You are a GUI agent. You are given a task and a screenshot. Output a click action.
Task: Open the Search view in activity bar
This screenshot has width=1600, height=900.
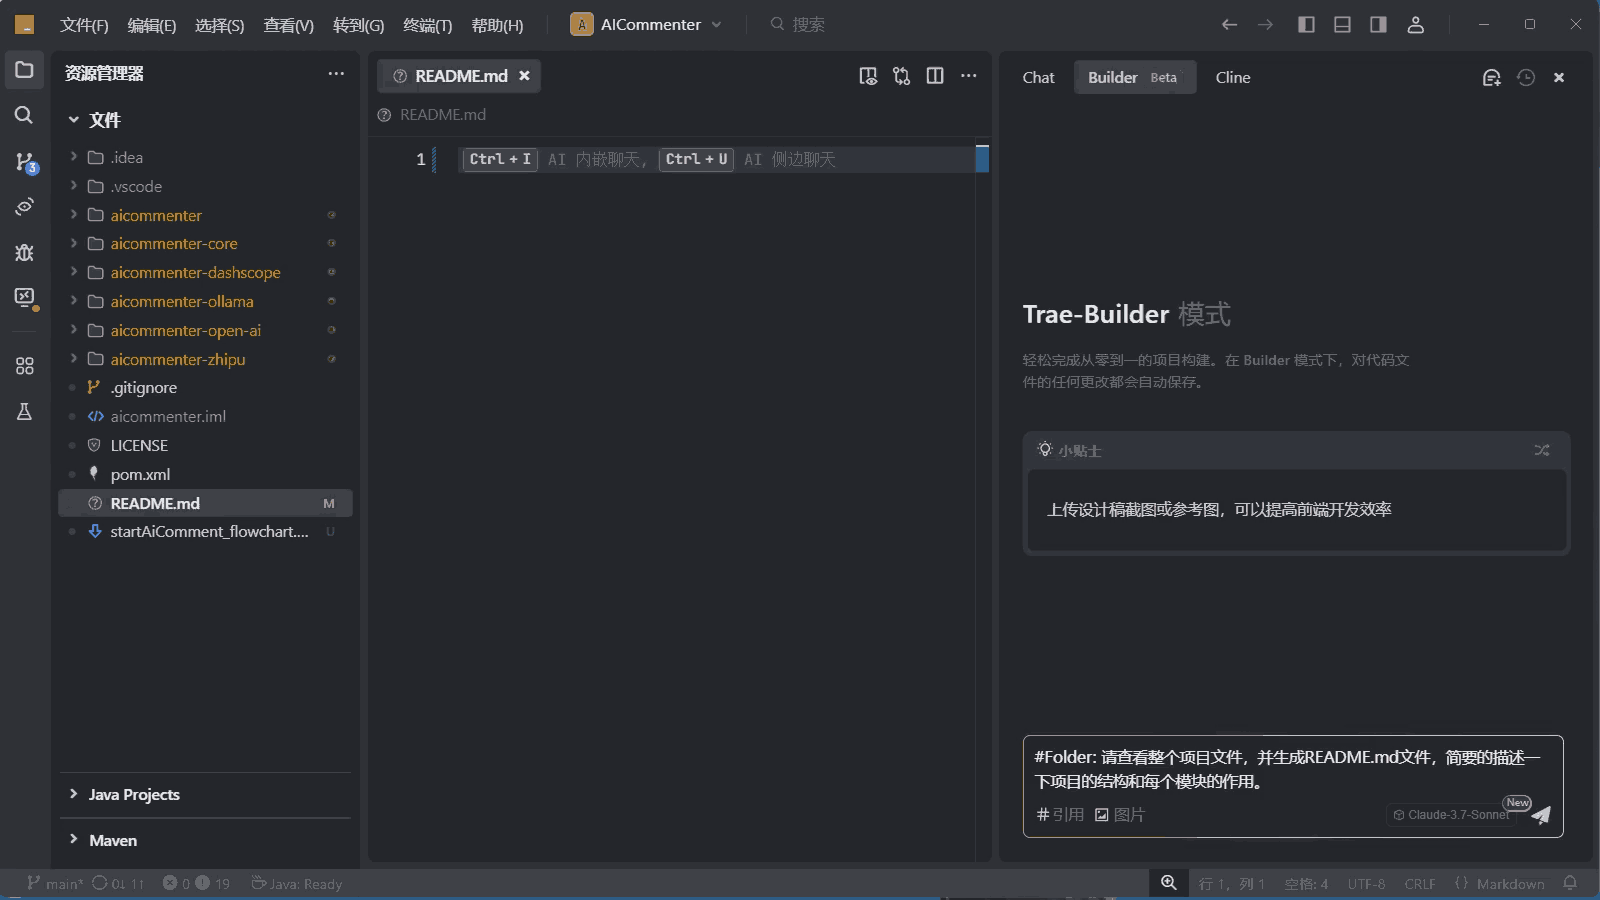[24, 115]
